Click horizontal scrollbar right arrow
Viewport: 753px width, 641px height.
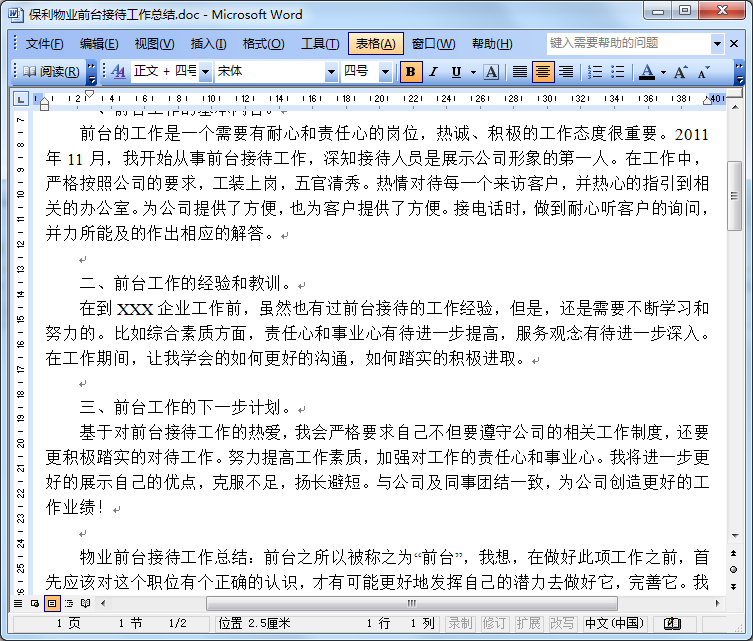tap(718, 603)
